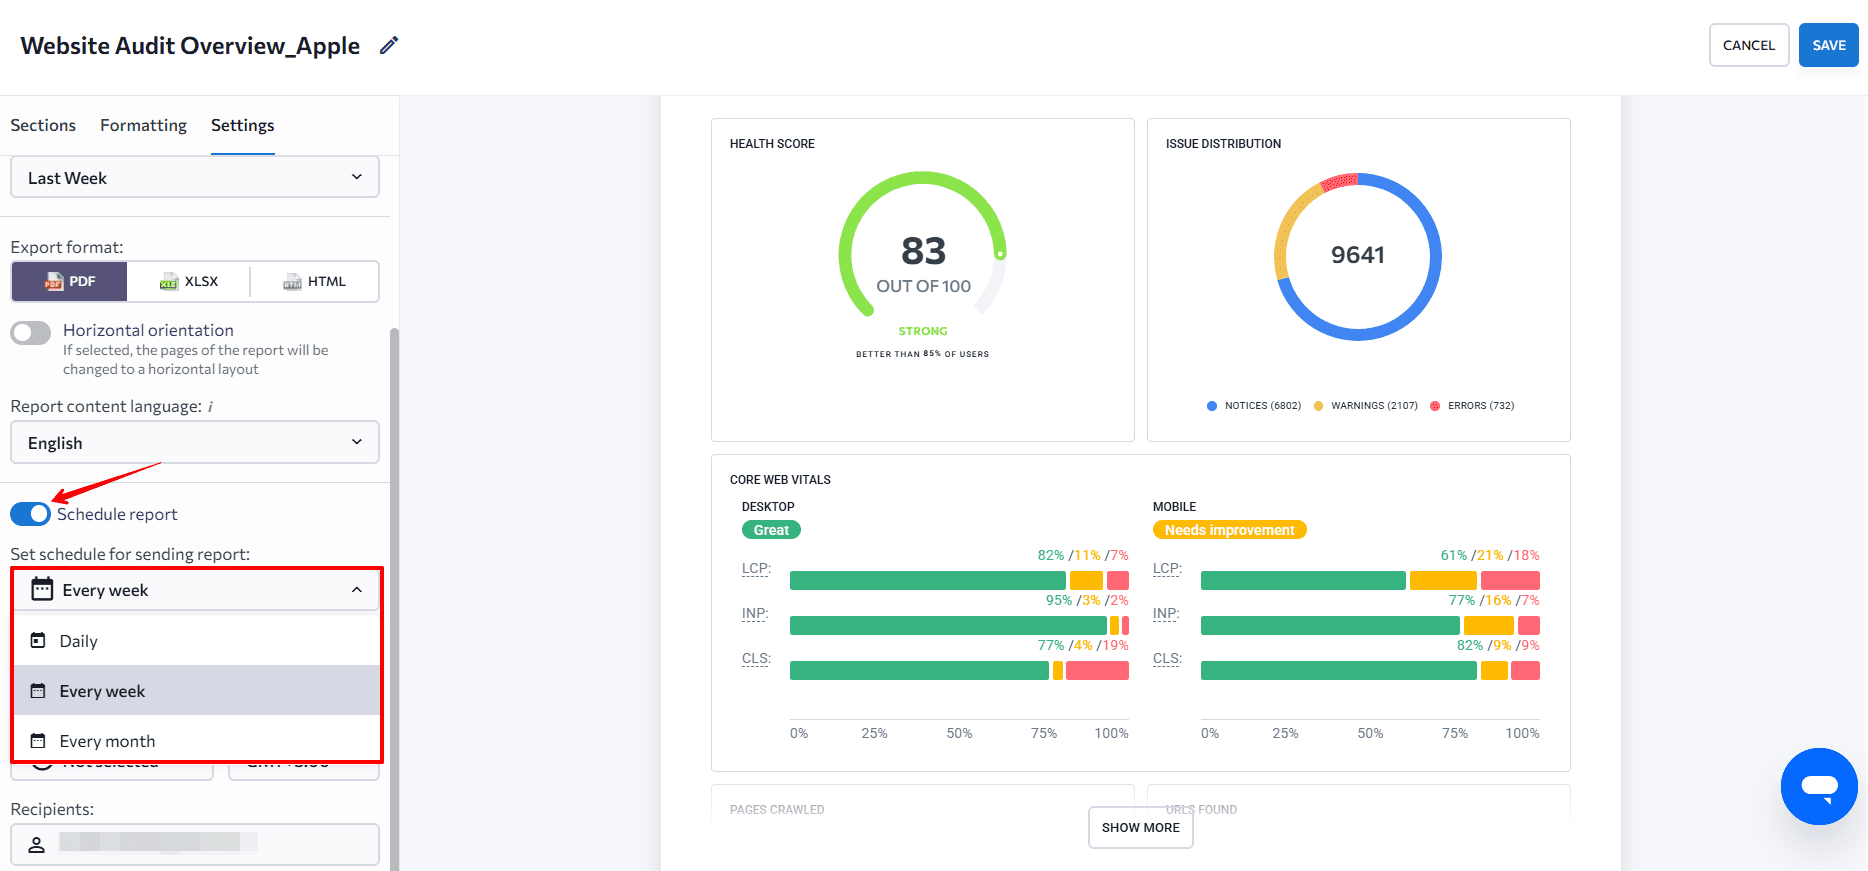
Task: Click the CANCEL button
Action: (x=1749, y=45)
